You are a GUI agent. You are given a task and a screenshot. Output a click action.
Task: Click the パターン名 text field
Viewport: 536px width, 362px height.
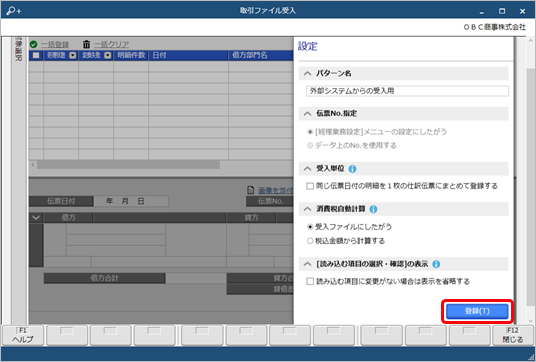(407, 91)
